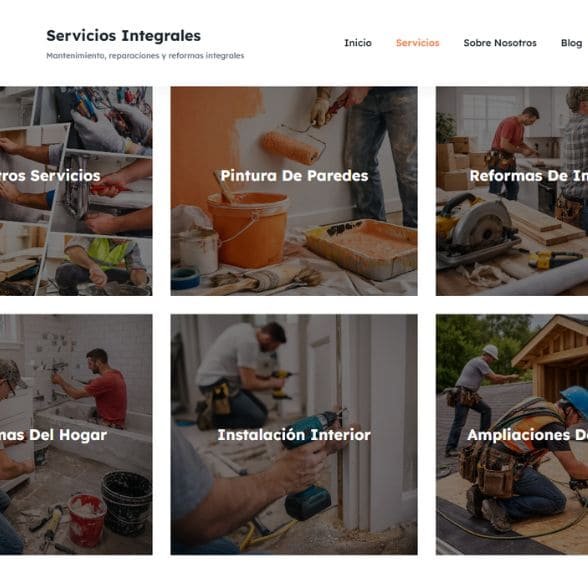Click the orange paint bucket in the painting card
The width and height of the screenshot is (588, 588).
(248, 229)
